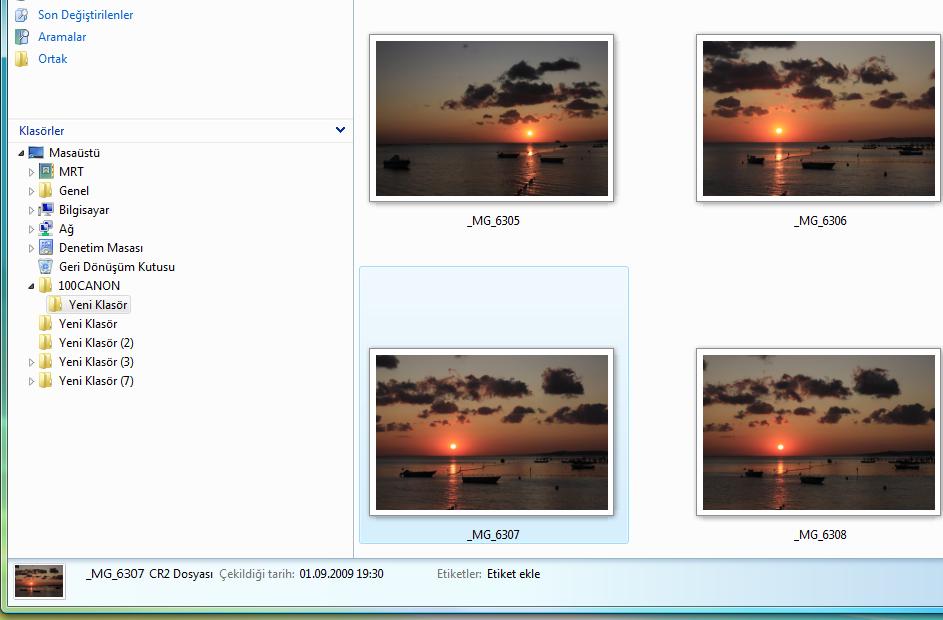Click the Ağ network icon

(46, 229)
